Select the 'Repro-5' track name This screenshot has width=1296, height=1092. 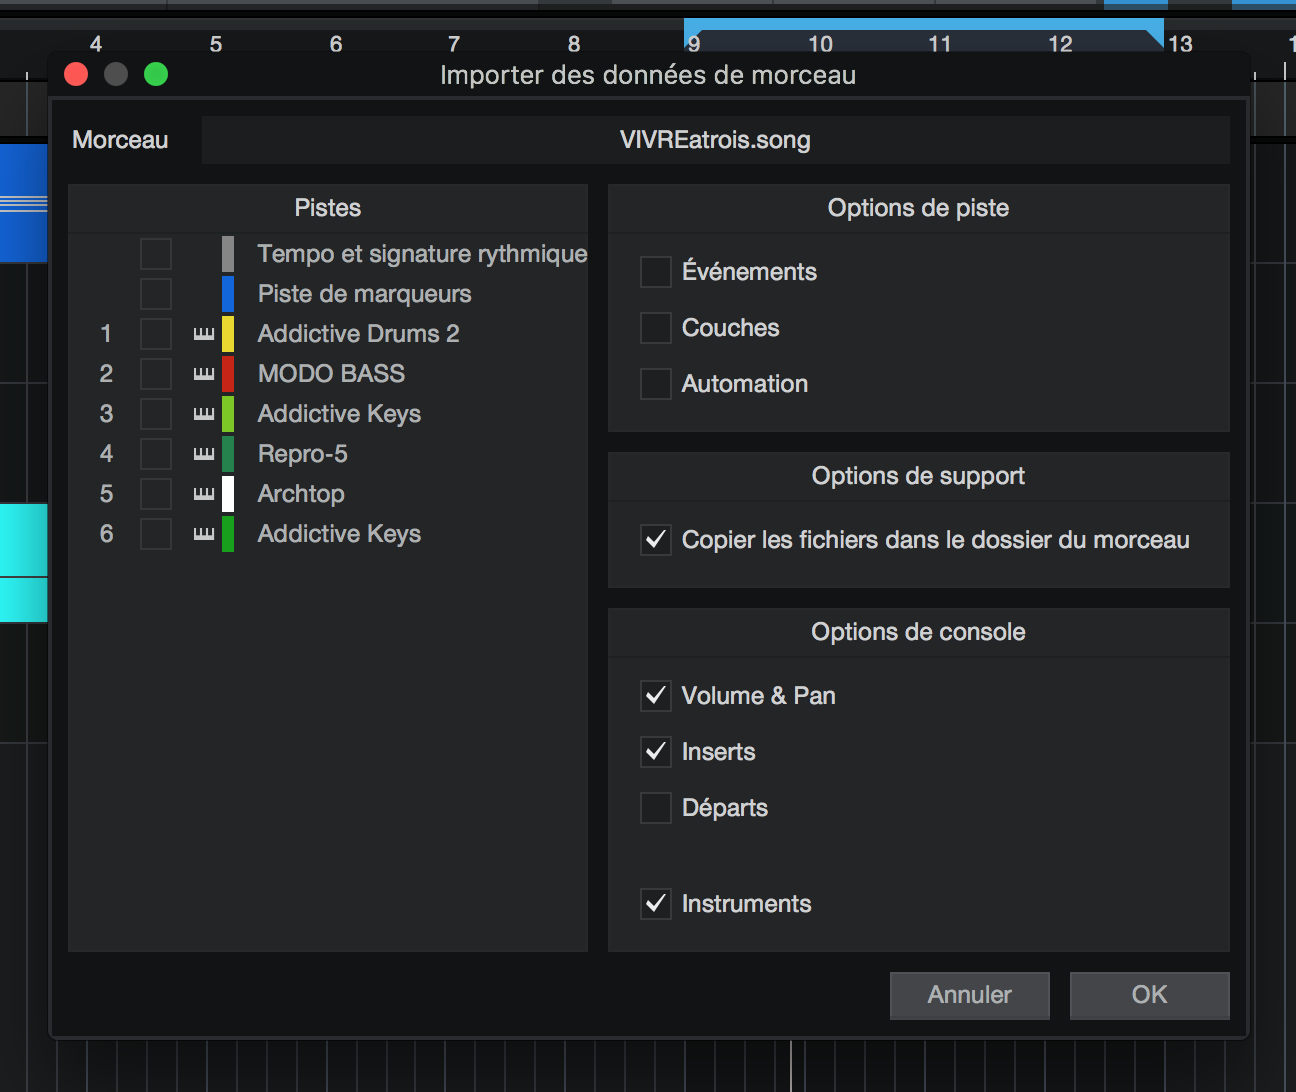tap(302, 454)
